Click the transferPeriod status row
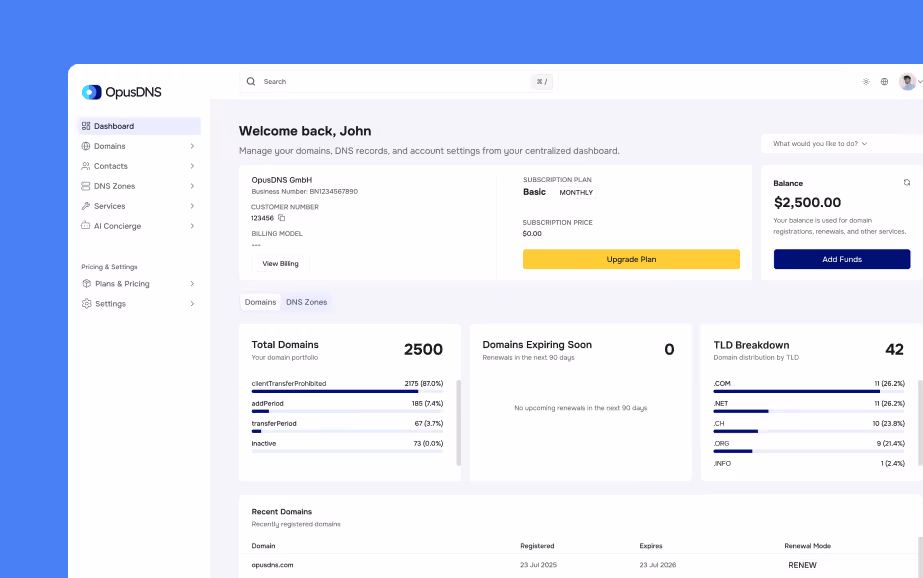923x578 pixels. (347, 427)
